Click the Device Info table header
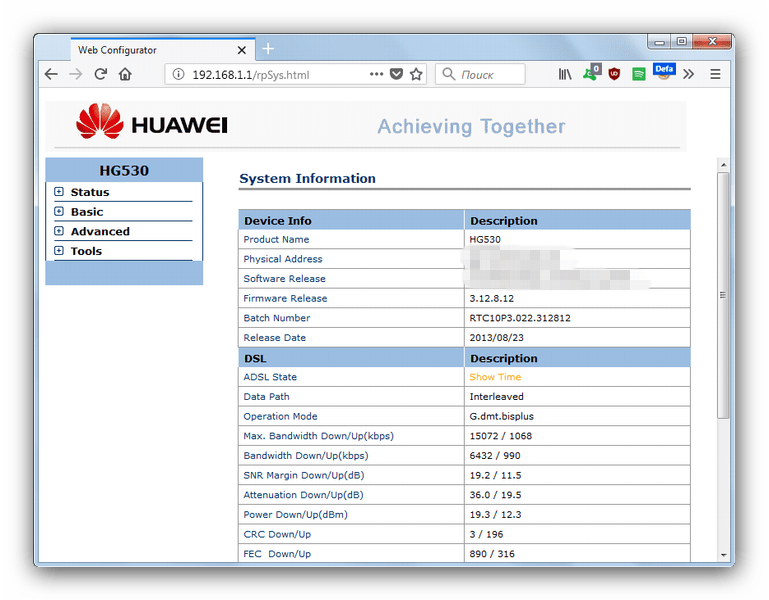Screen dimensions: 769x600 pos(278,221)
